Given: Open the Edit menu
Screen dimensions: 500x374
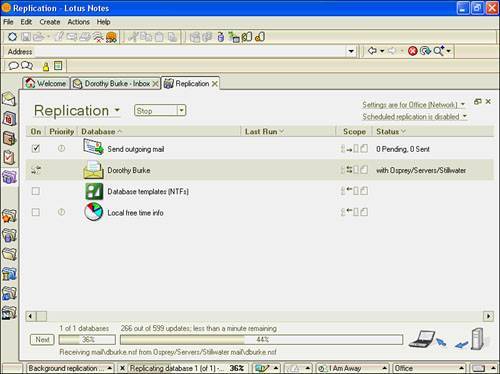Looking at the screenshot, I should pos(26,22).
